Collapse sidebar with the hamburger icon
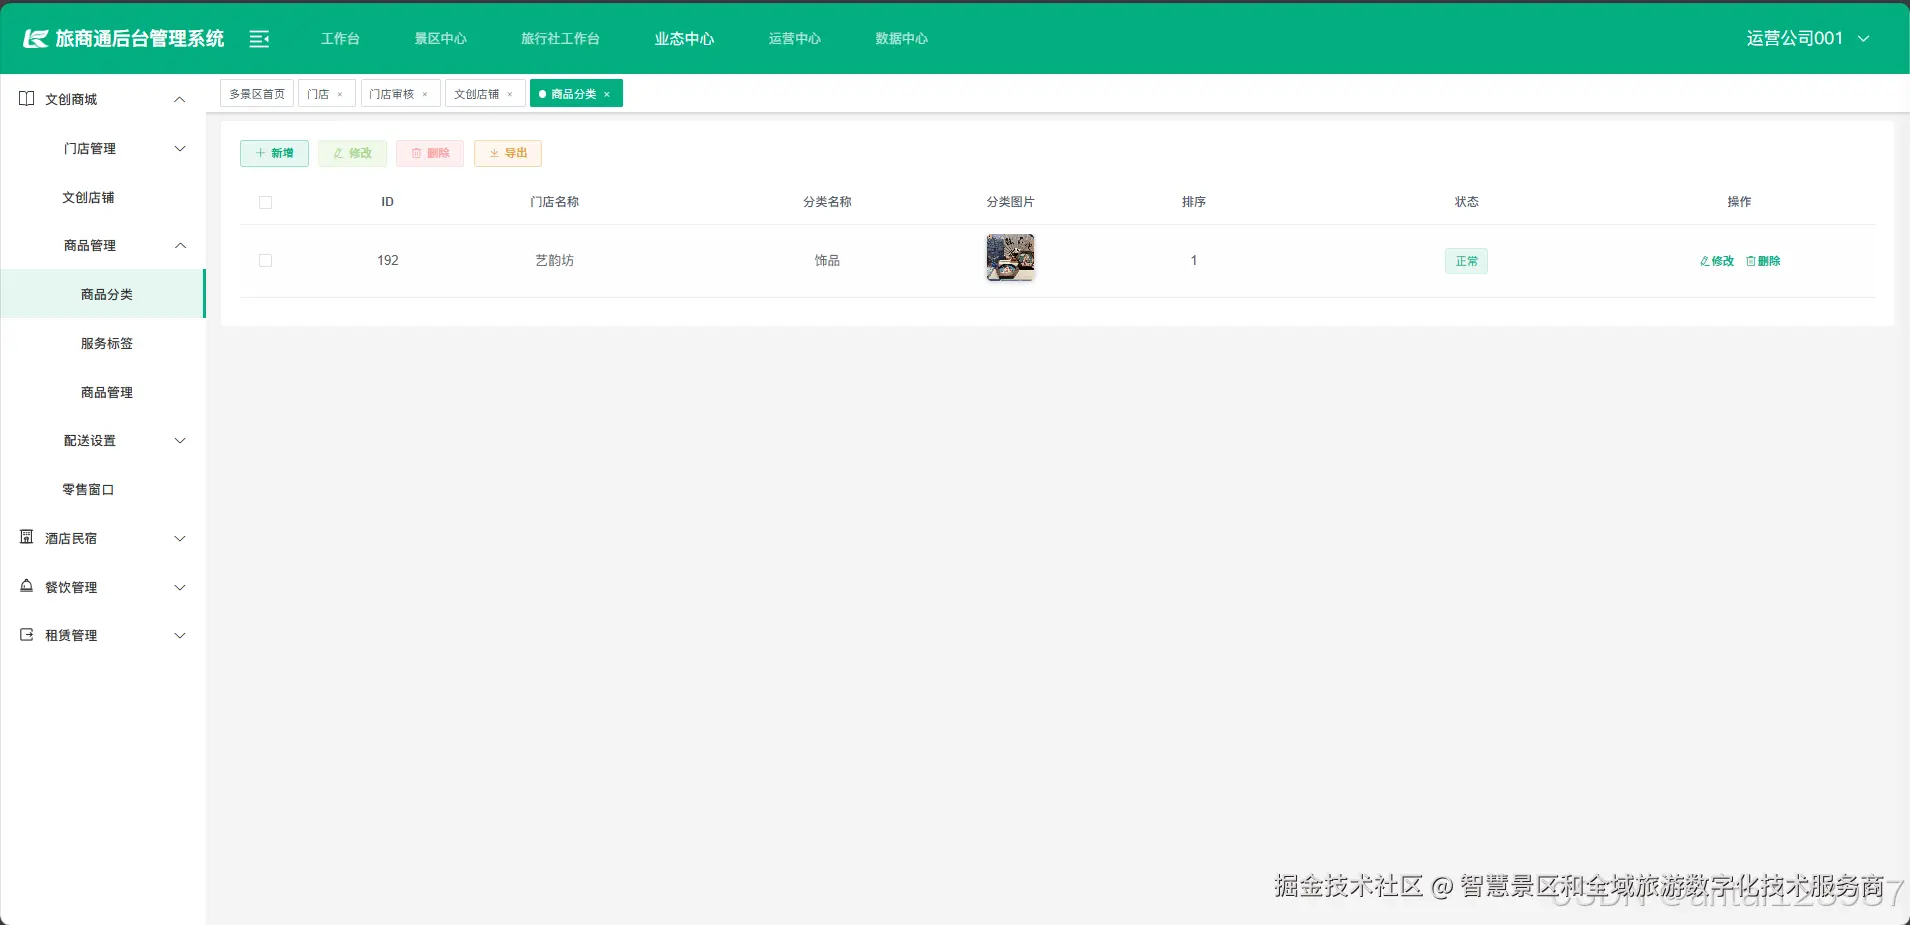This screenshot has height=925, width=1910. click(259, 39)
